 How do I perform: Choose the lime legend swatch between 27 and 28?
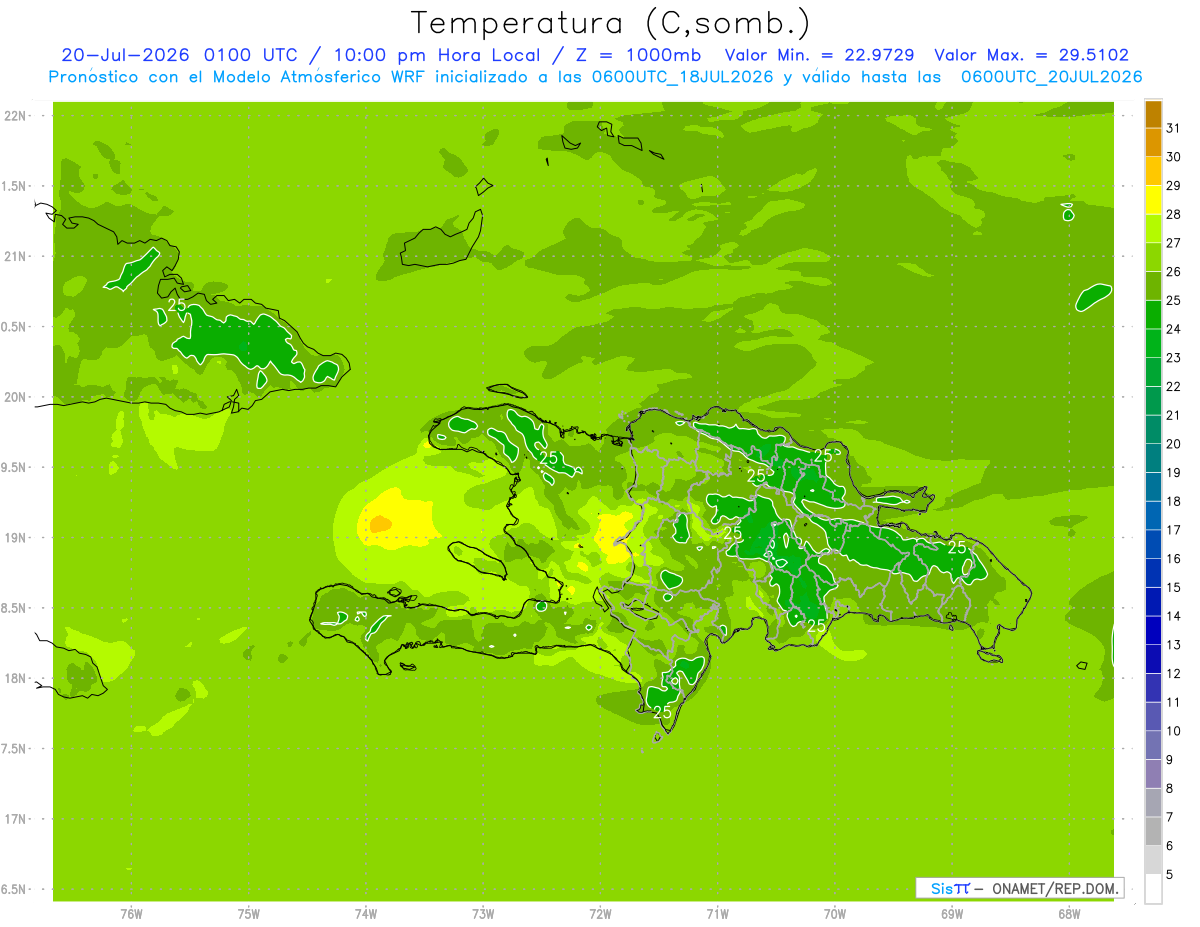tap(1153, 229)
